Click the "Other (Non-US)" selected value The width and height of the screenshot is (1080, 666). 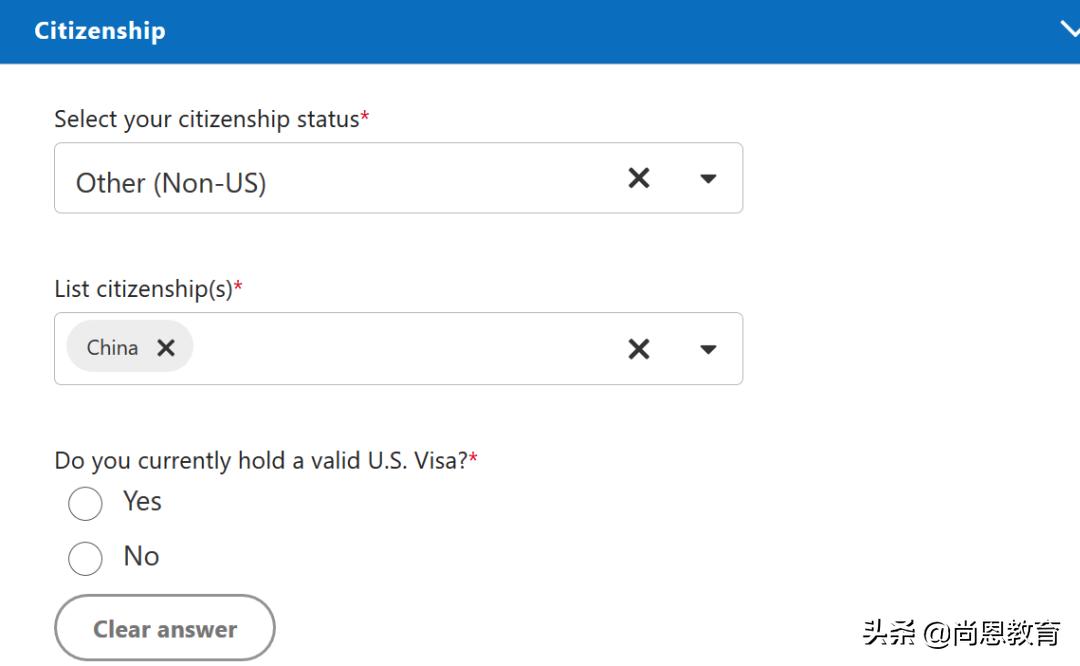pyautogui.click(x=171, y=183)
